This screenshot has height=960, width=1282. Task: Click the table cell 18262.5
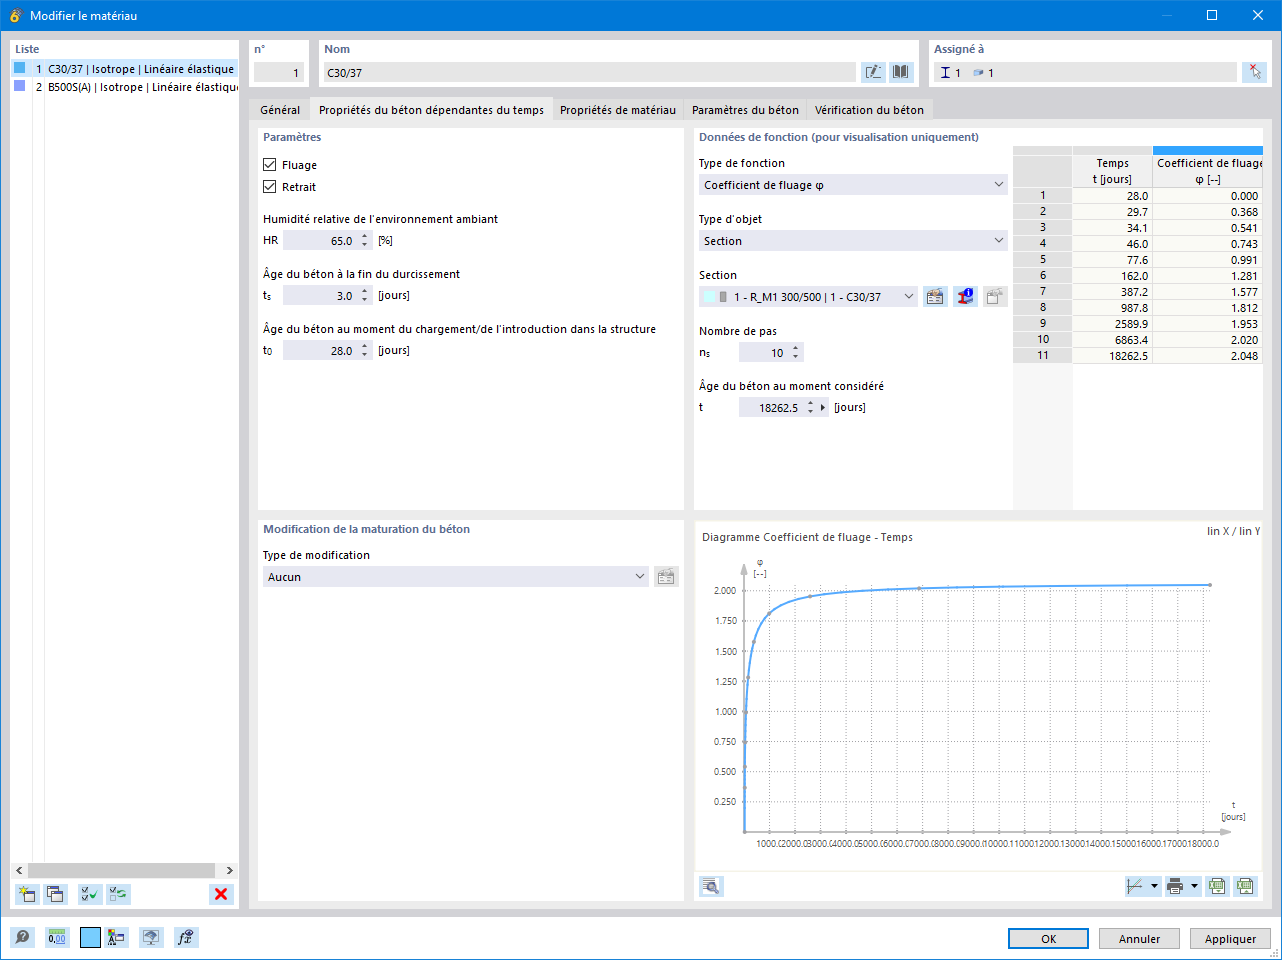click(1112, 356)
